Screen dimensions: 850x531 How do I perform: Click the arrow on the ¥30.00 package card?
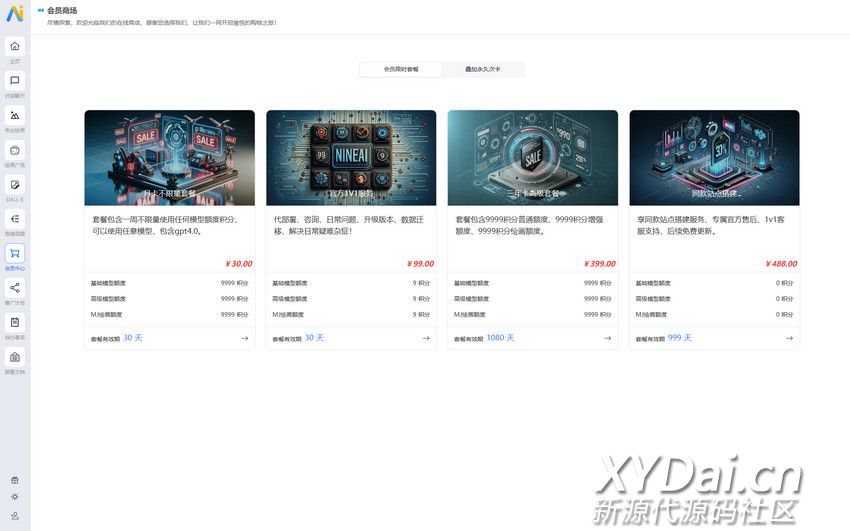coord(244,339)
